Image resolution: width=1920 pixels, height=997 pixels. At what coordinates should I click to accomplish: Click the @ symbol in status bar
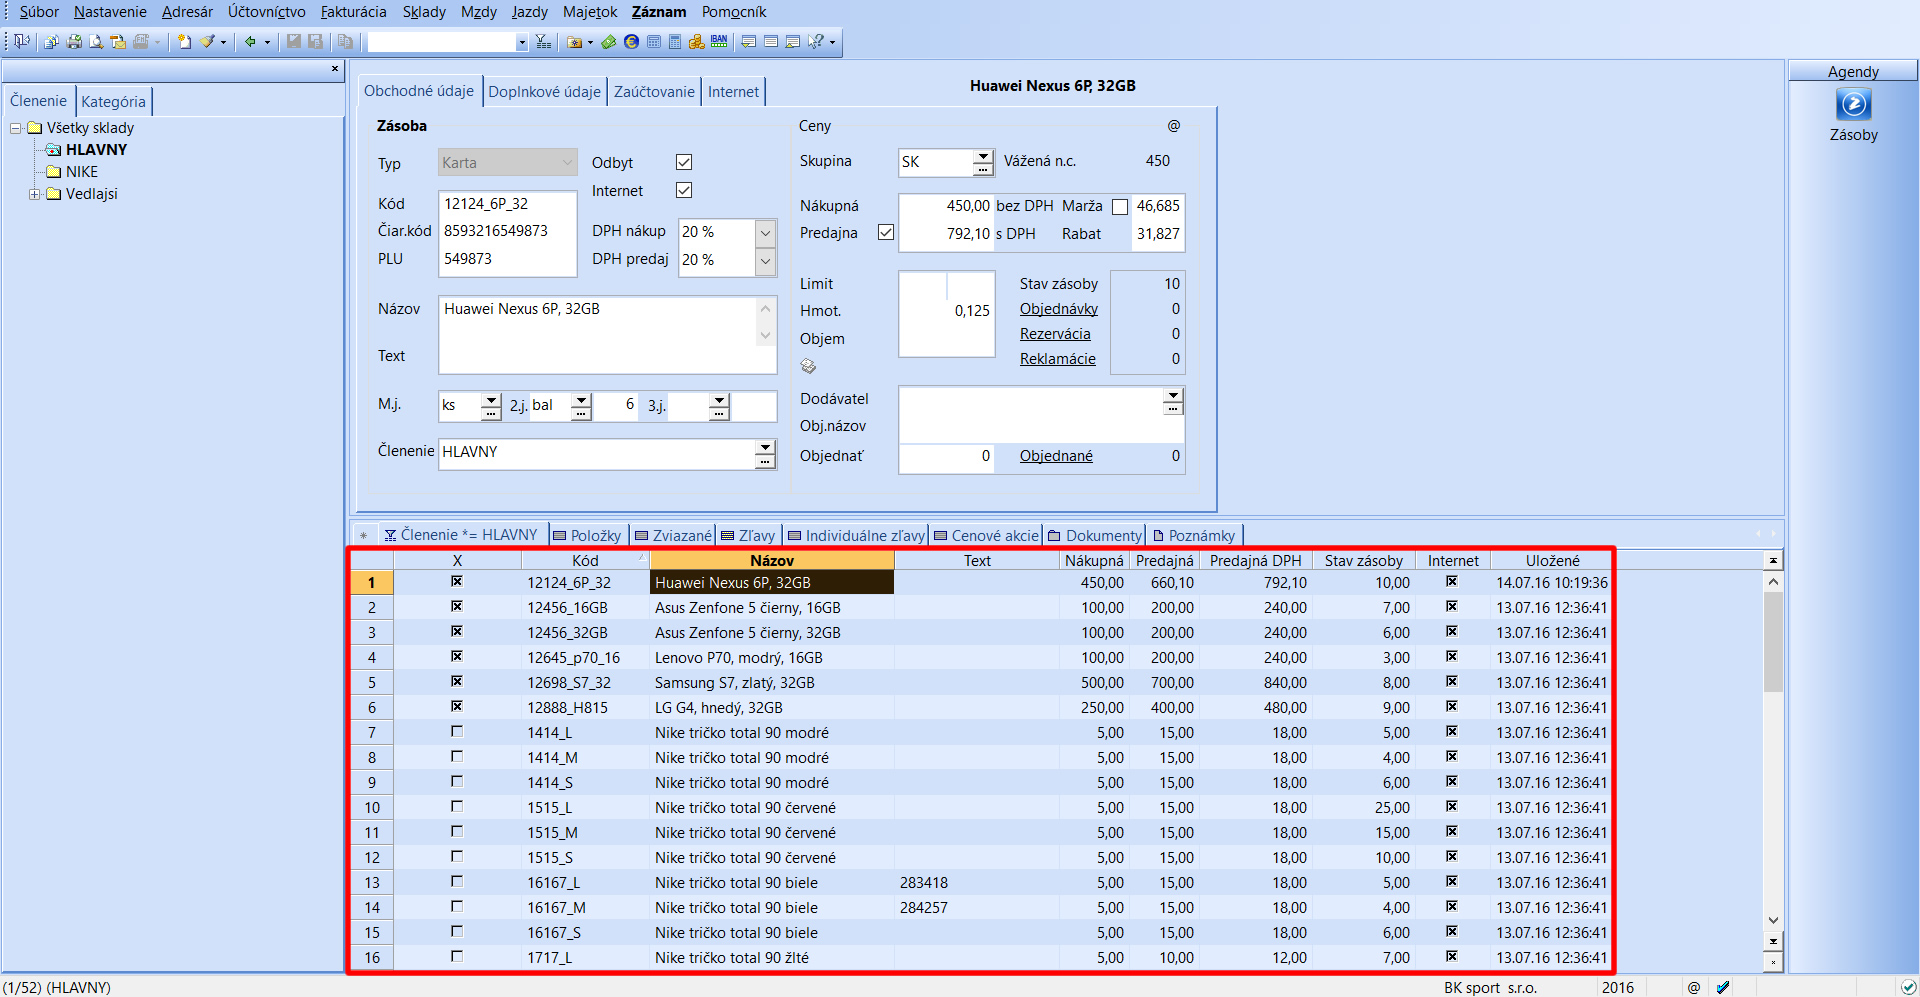[1694, 987]
